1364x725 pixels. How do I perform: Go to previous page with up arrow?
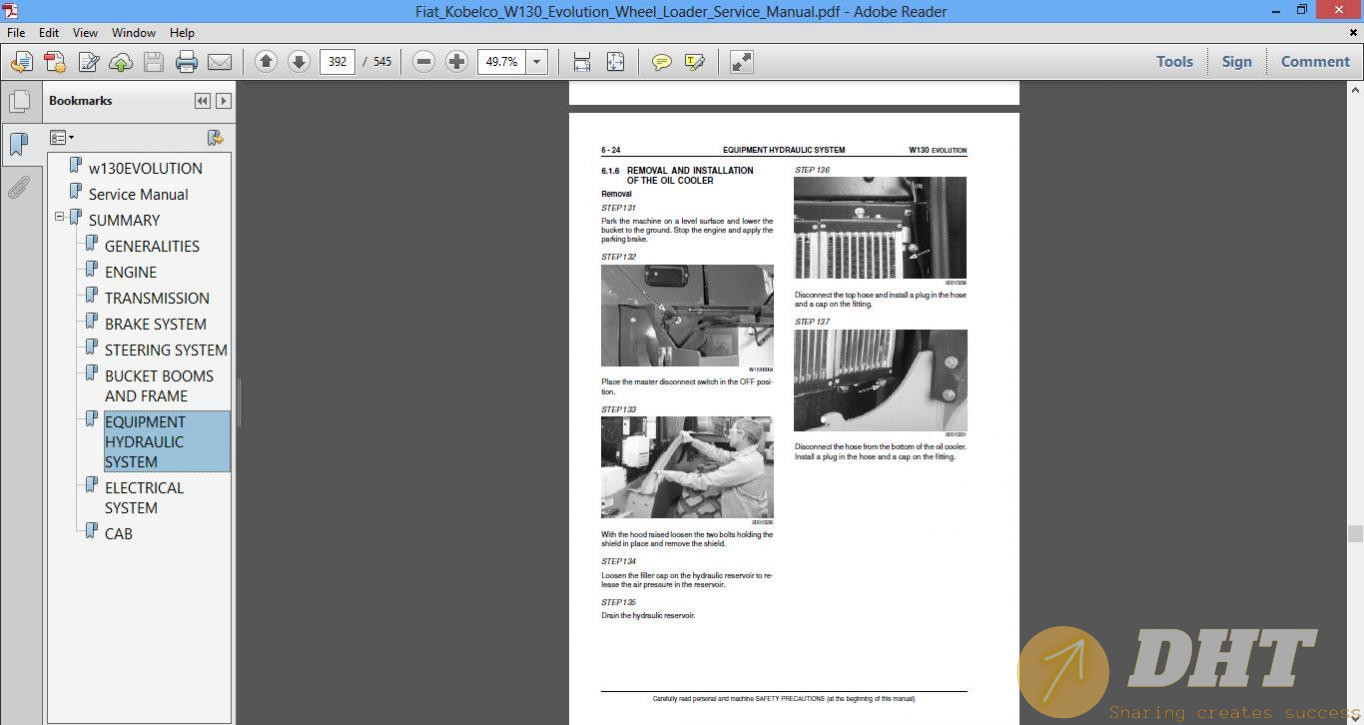click(266, 62)
